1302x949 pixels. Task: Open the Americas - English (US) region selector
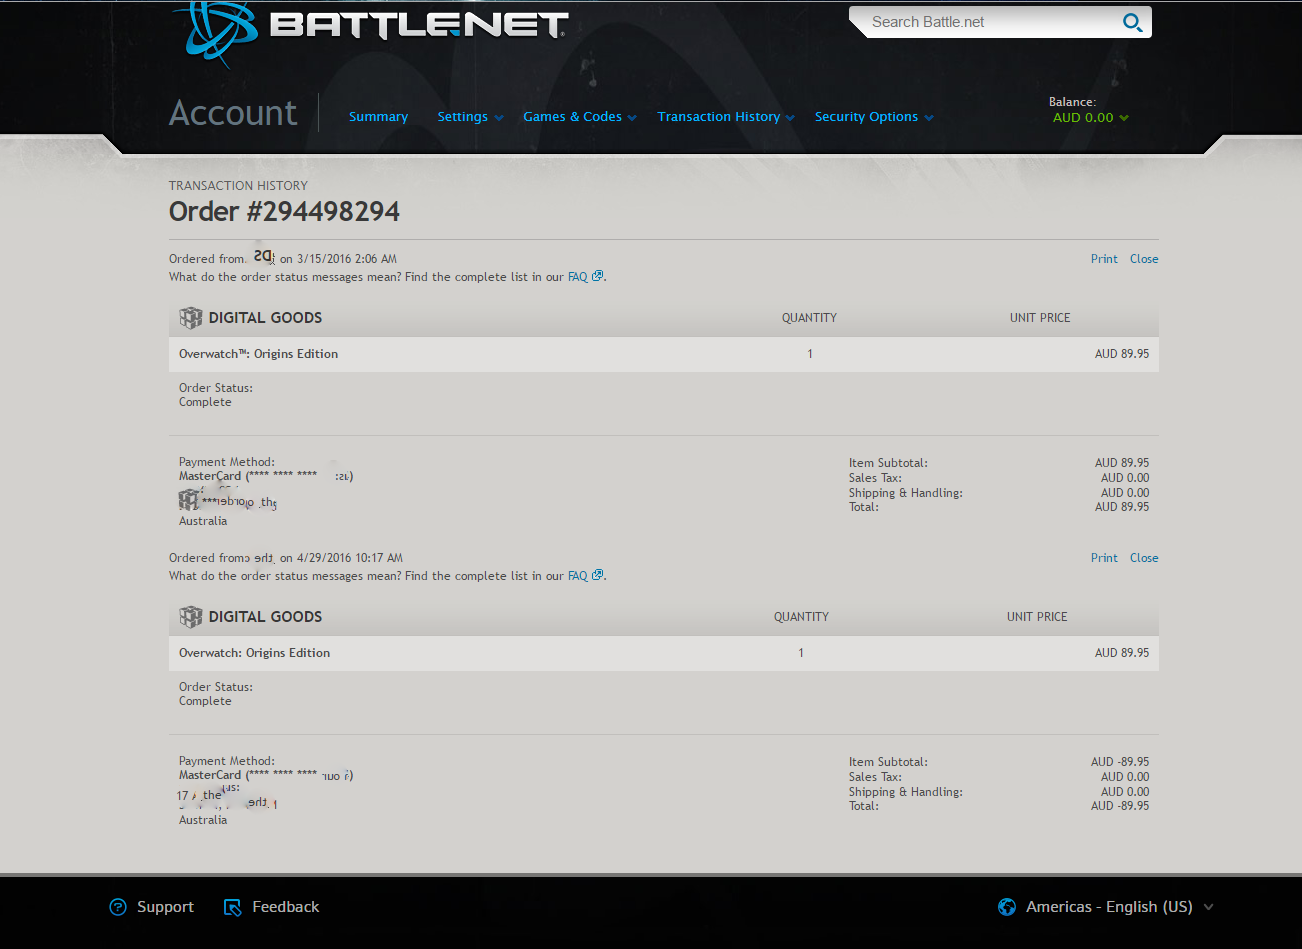click(1119, 907)
